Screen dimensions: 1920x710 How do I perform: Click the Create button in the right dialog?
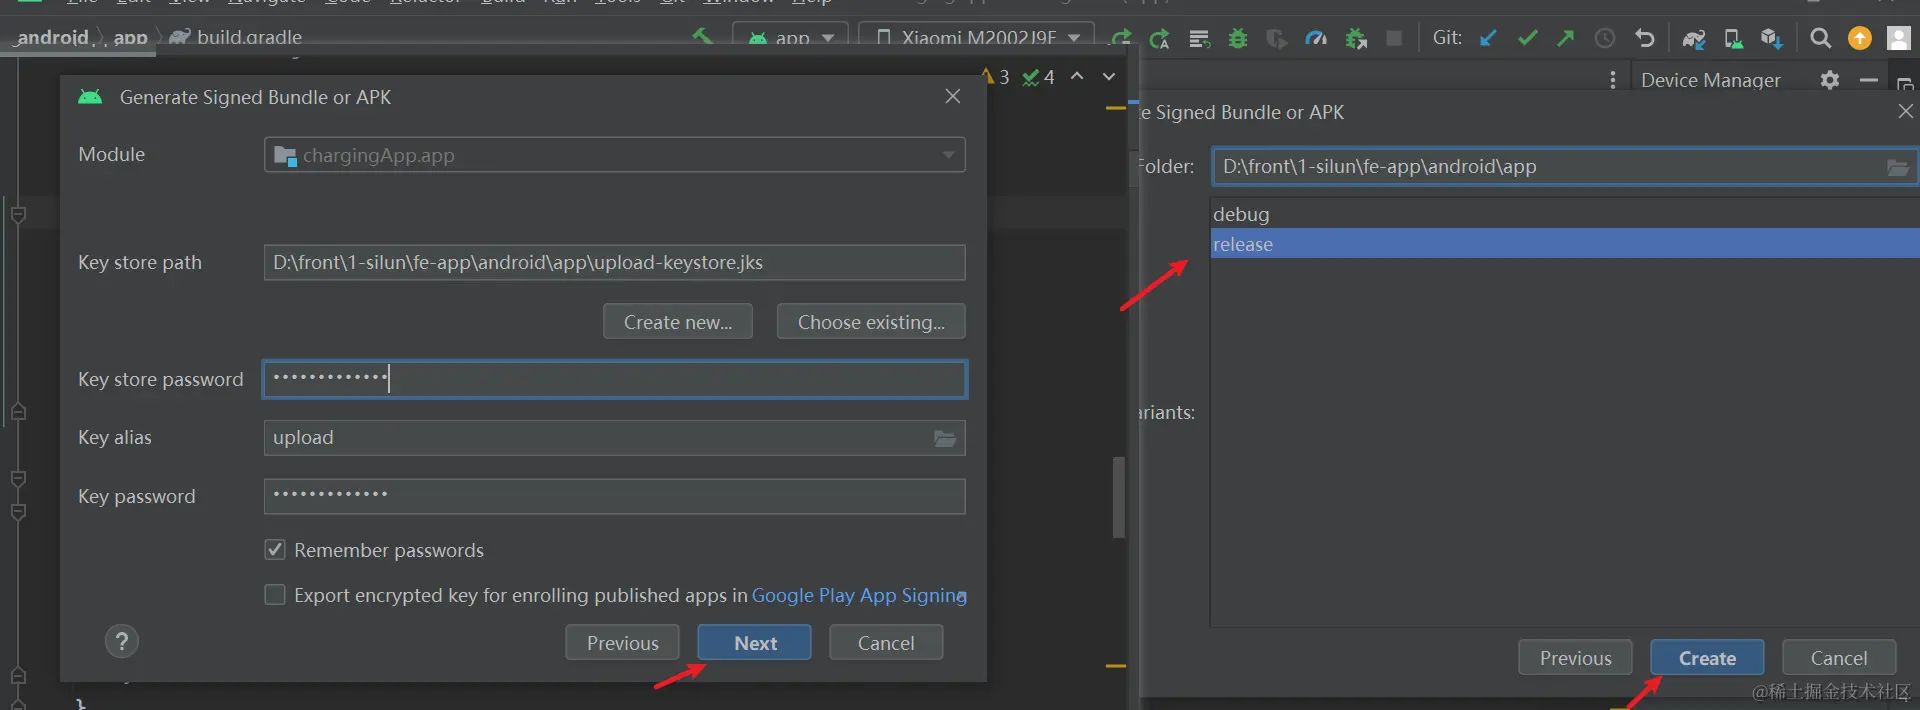(1707, 658)
